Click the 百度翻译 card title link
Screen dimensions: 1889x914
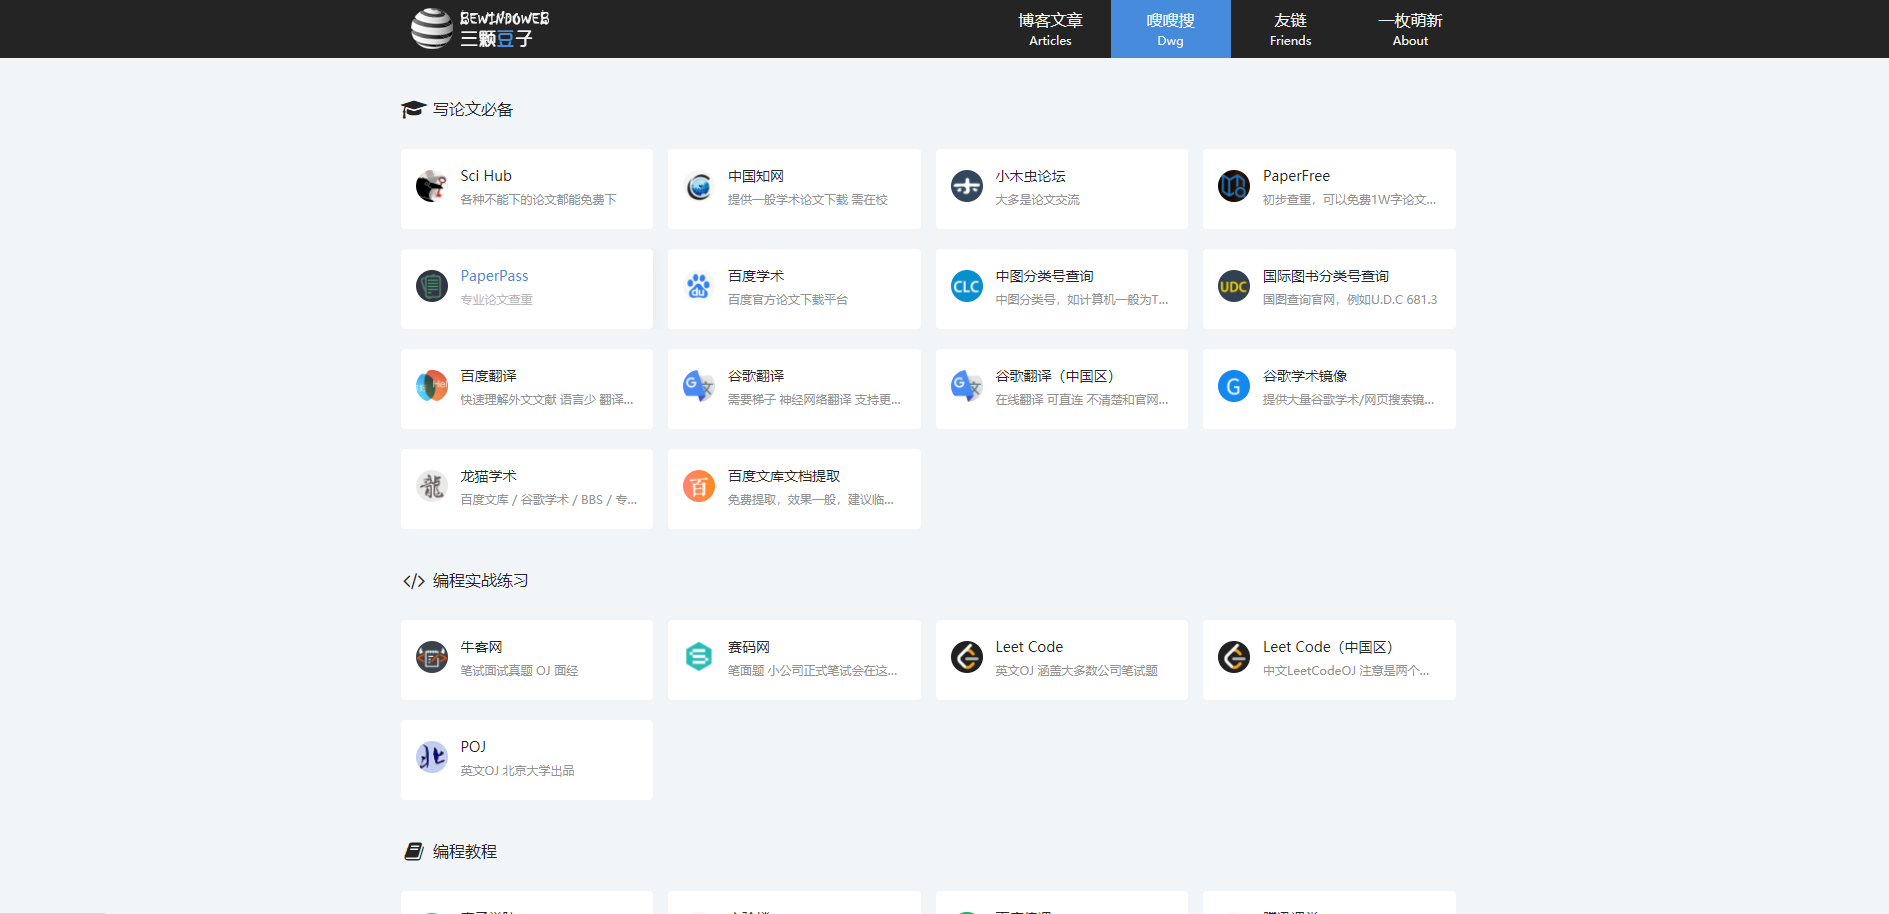[x=488, y=375]
